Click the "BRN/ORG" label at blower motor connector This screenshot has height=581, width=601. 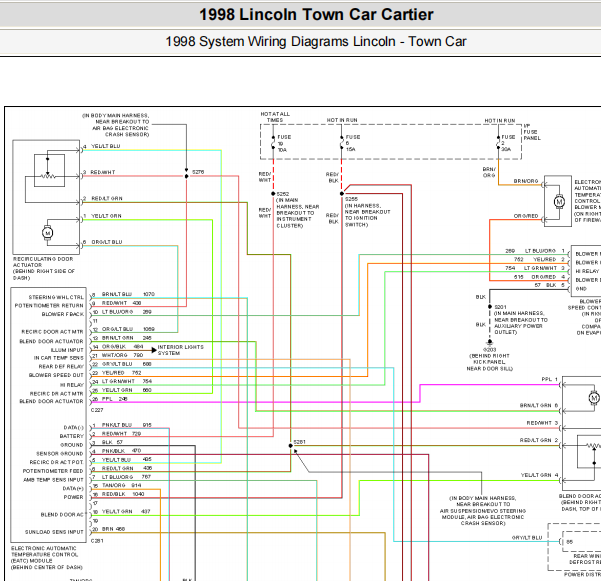tap(526, 181)
